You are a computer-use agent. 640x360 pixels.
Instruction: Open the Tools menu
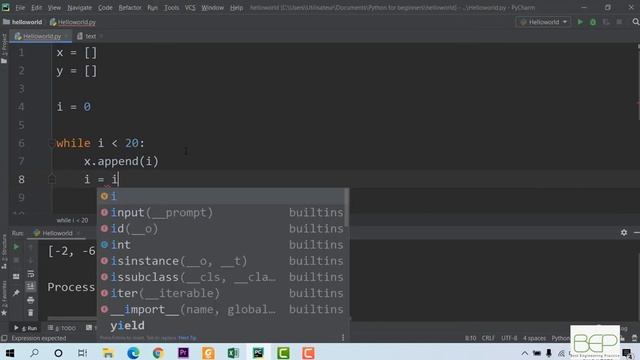(171, 8)
